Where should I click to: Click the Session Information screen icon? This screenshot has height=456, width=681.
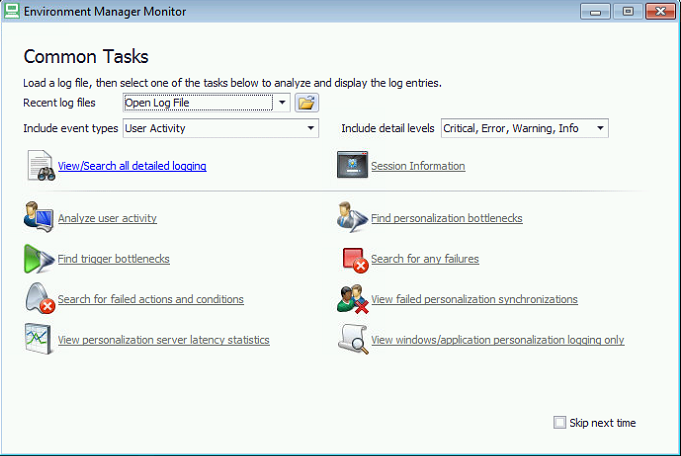(x=352, y=165)
